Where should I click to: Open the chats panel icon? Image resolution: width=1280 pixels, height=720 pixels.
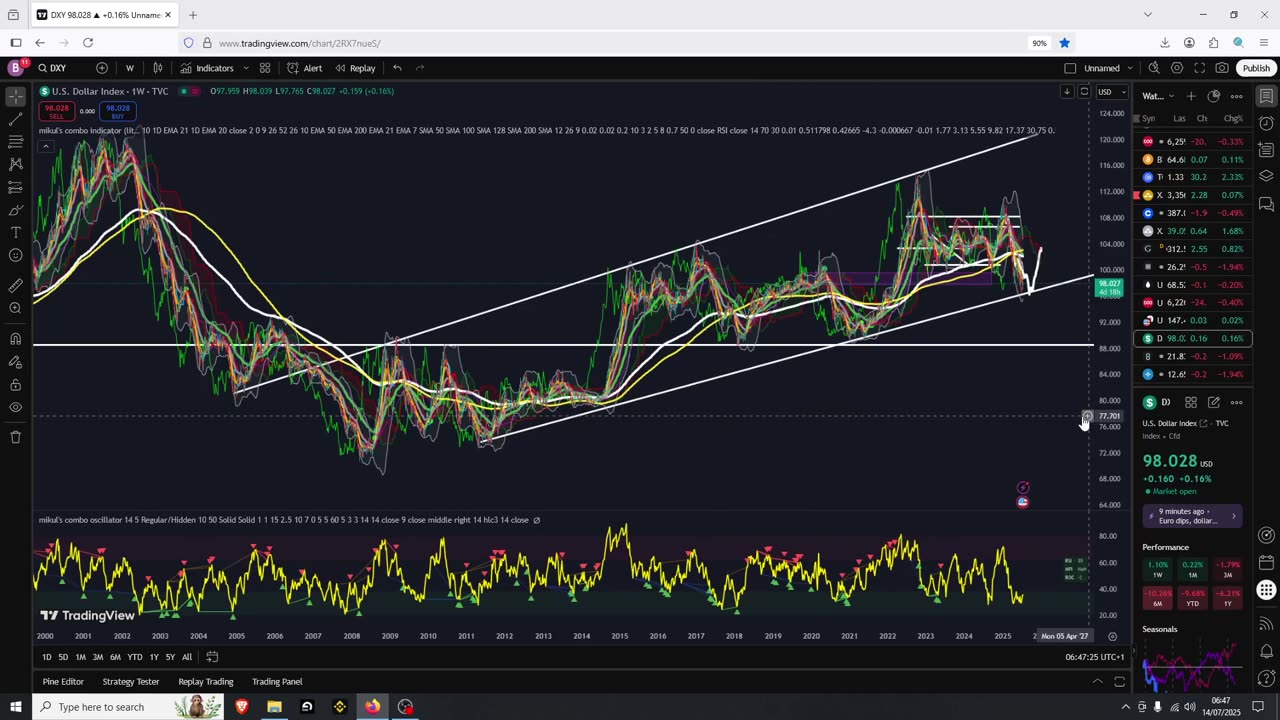[x=1266, y=204]
